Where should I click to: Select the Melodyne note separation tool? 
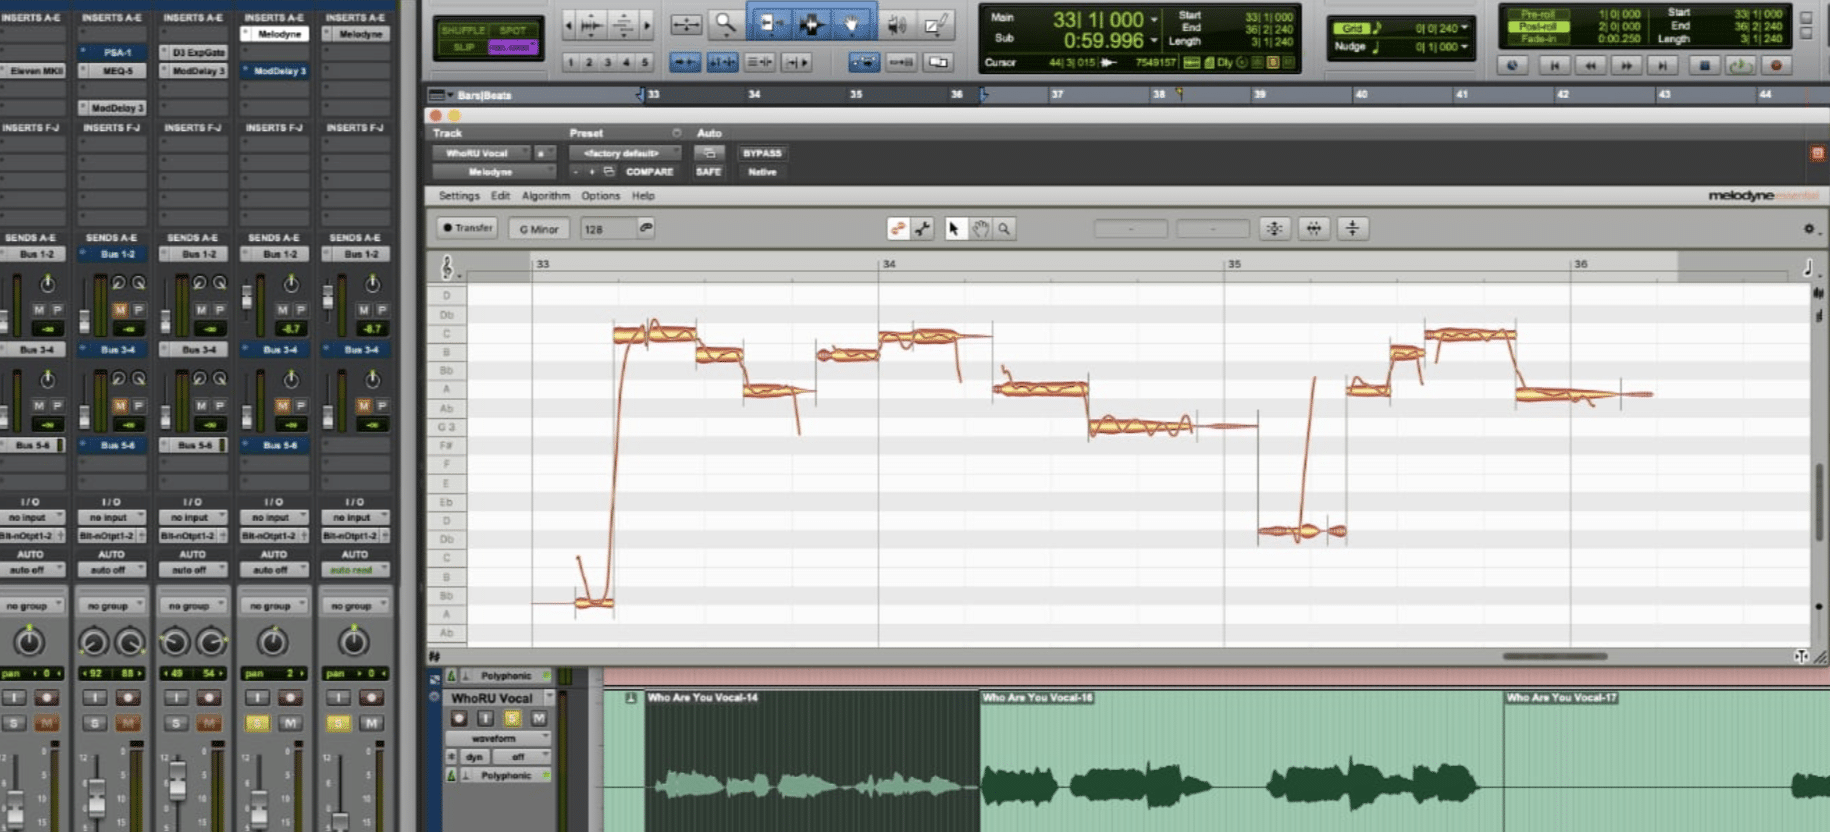922,229
